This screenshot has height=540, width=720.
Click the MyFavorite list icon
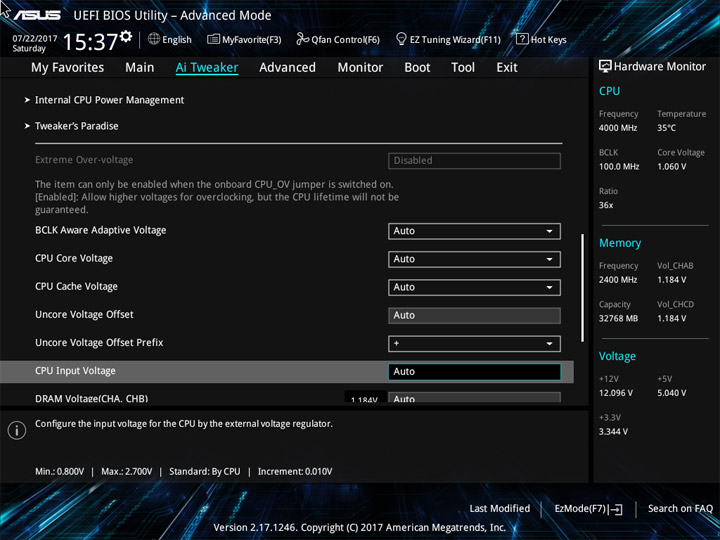click(213, 39)
